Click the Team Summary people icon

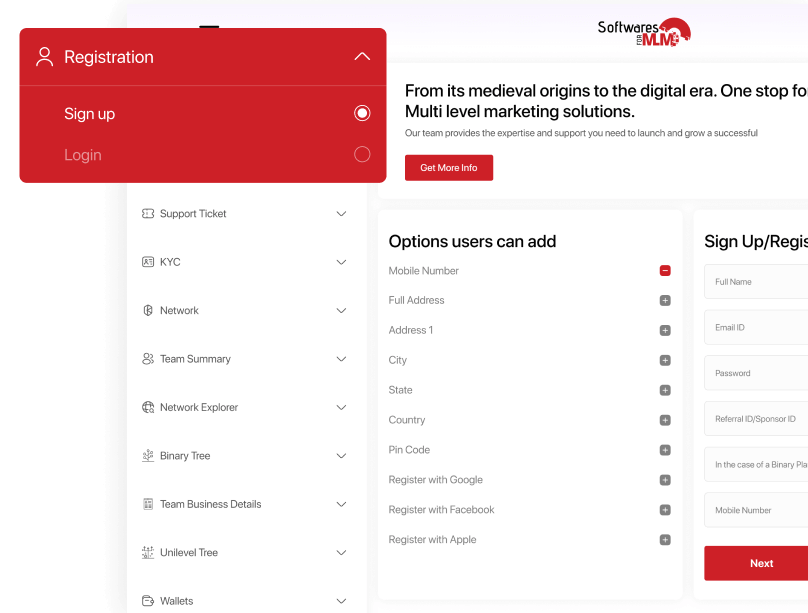click(x=148, y=359)
